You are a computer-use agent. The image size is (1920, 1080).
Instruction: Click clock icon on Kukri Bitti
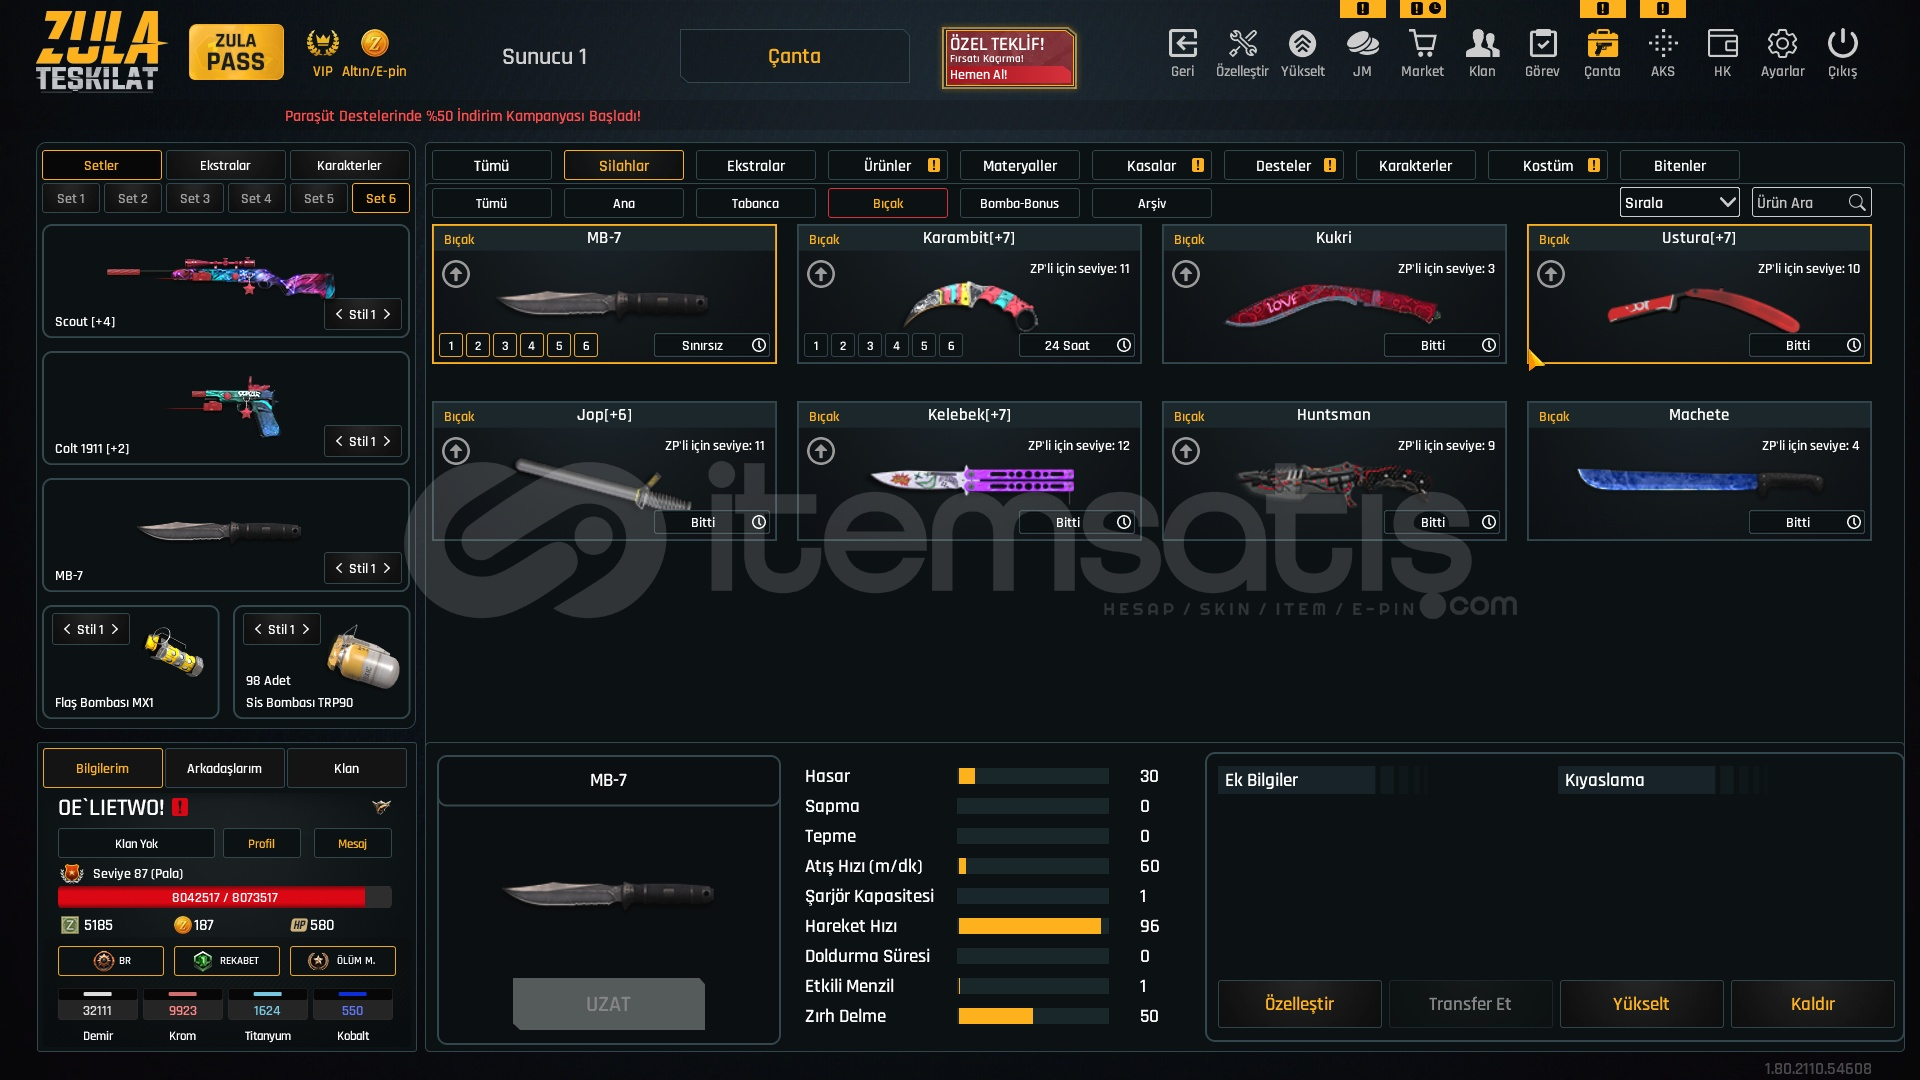tap(1489, 345)
